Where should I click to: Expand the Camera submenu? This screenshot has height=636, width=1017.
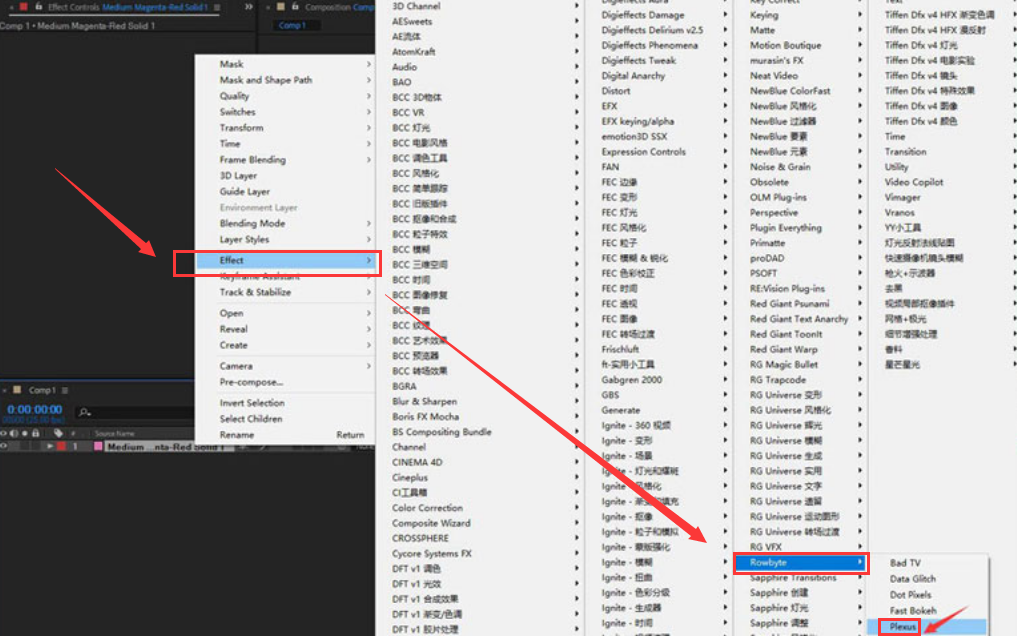(285, 366)
